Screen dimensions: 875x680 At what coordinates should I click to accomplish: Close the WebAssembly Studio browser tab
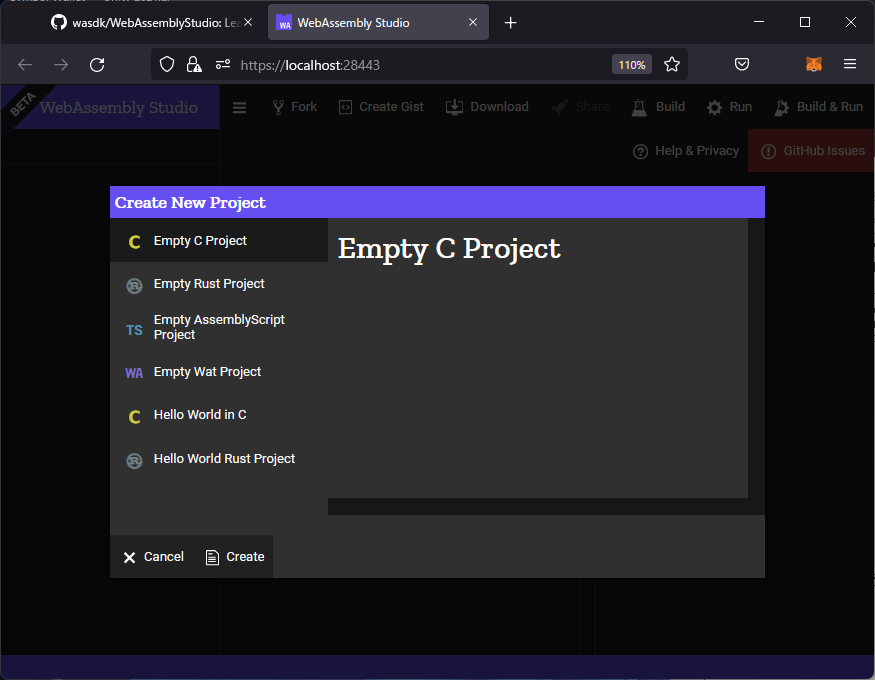tap(473, 22)
